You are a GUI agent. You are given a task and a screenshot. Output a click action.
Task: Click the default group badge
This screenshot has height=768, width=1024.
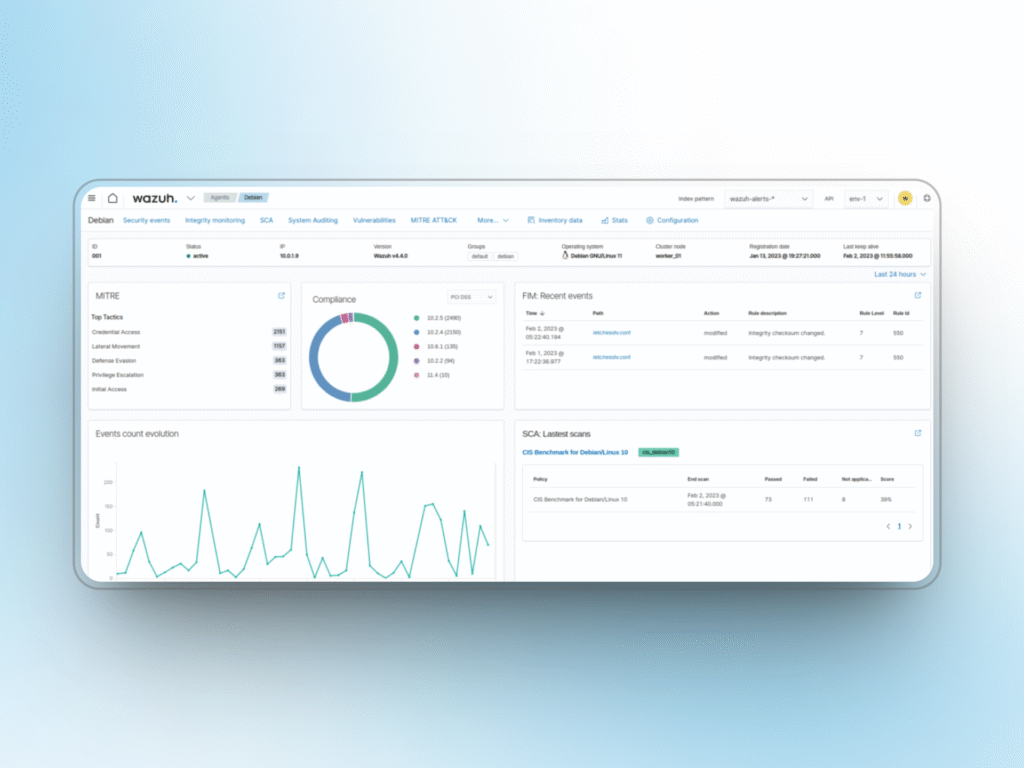pos(480,257)
